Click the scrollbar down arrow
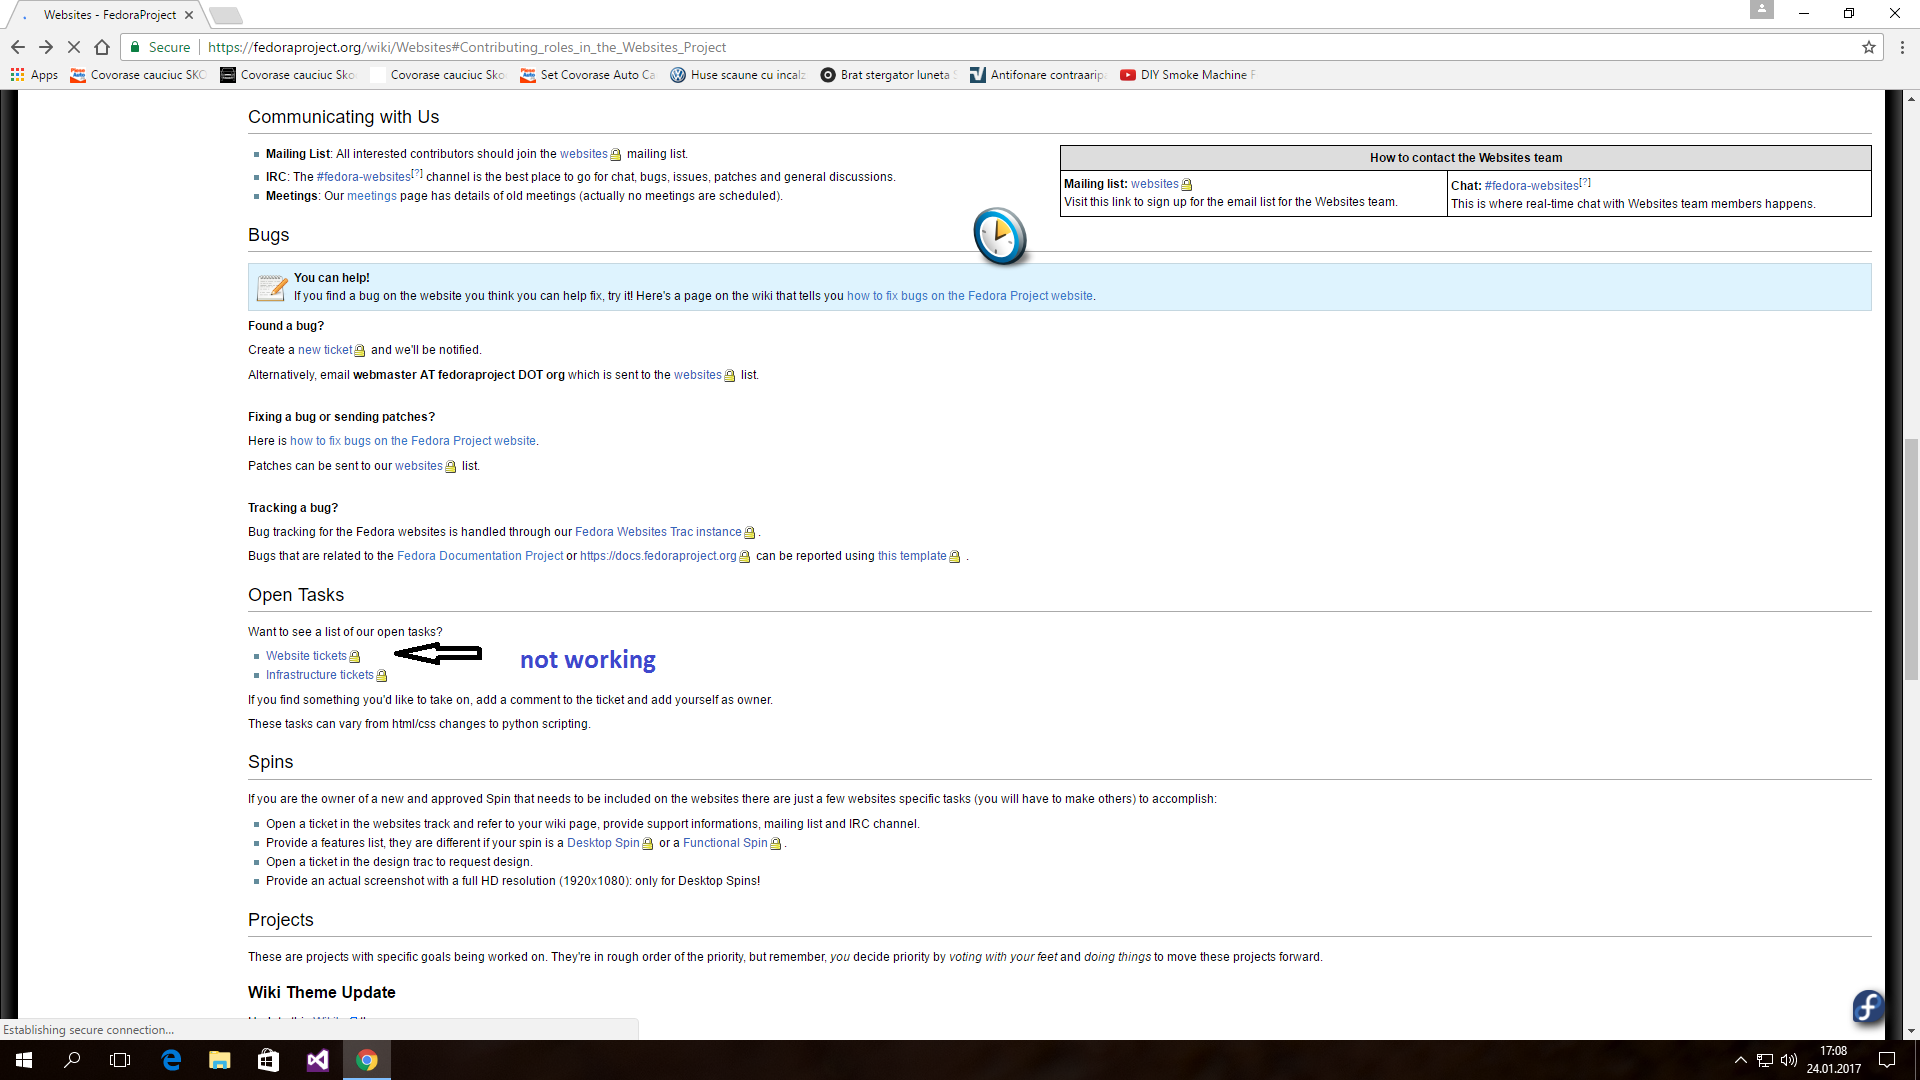 pos(1911,1030)
